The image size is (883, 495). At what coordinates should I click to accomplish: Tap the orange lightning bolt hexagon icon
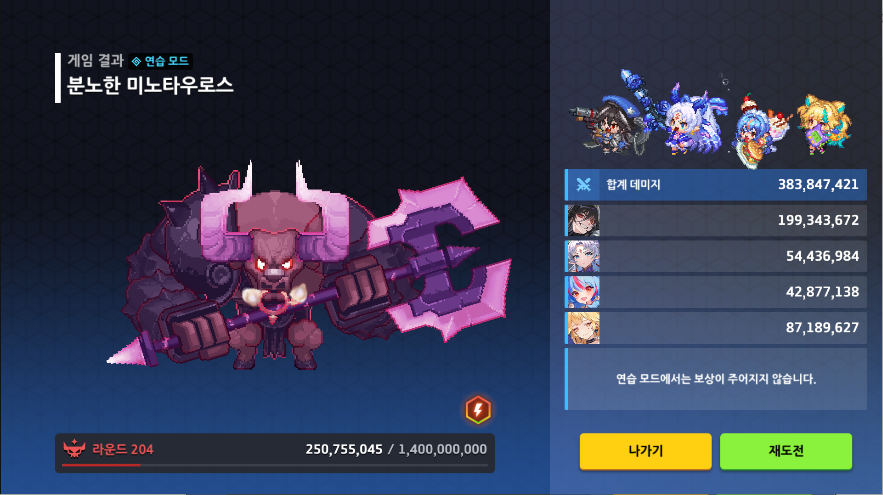[478, 410]
